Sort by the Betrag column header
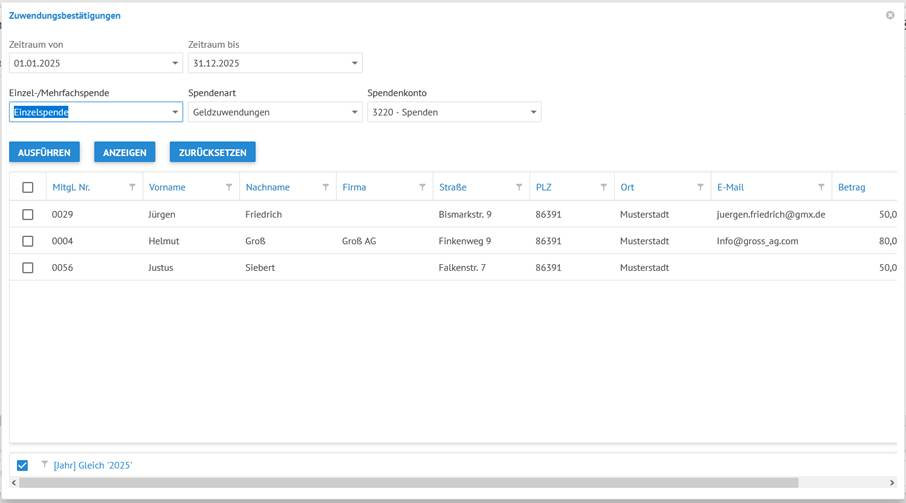Screen dimensions: 906x503 [x=851, y=187]
